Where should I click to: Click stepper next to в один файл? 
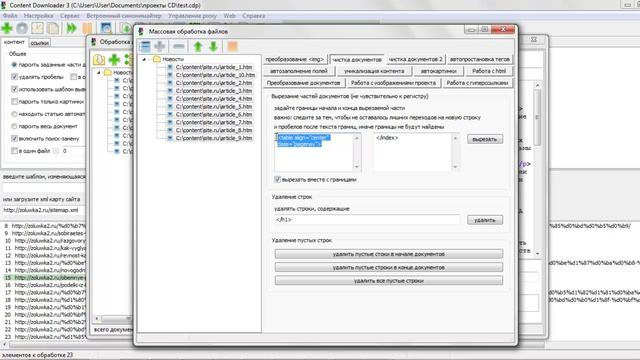(x=56, y=151)
